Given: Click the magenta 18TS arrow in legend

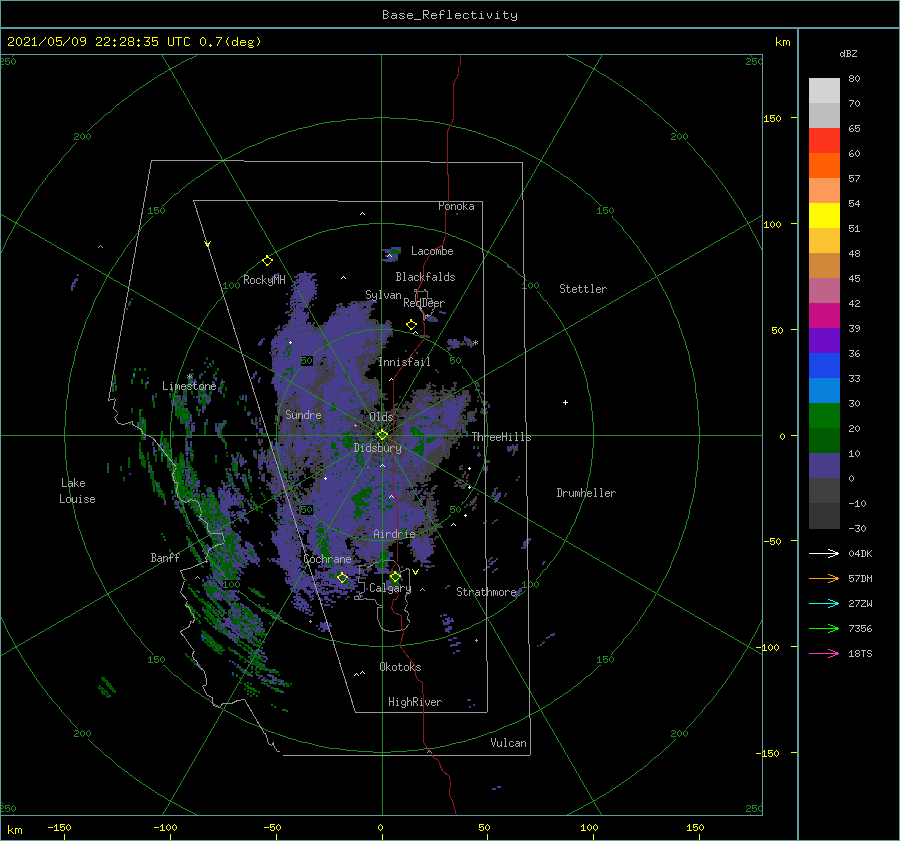Looking at the screenshot, I should tap(824, 653).
